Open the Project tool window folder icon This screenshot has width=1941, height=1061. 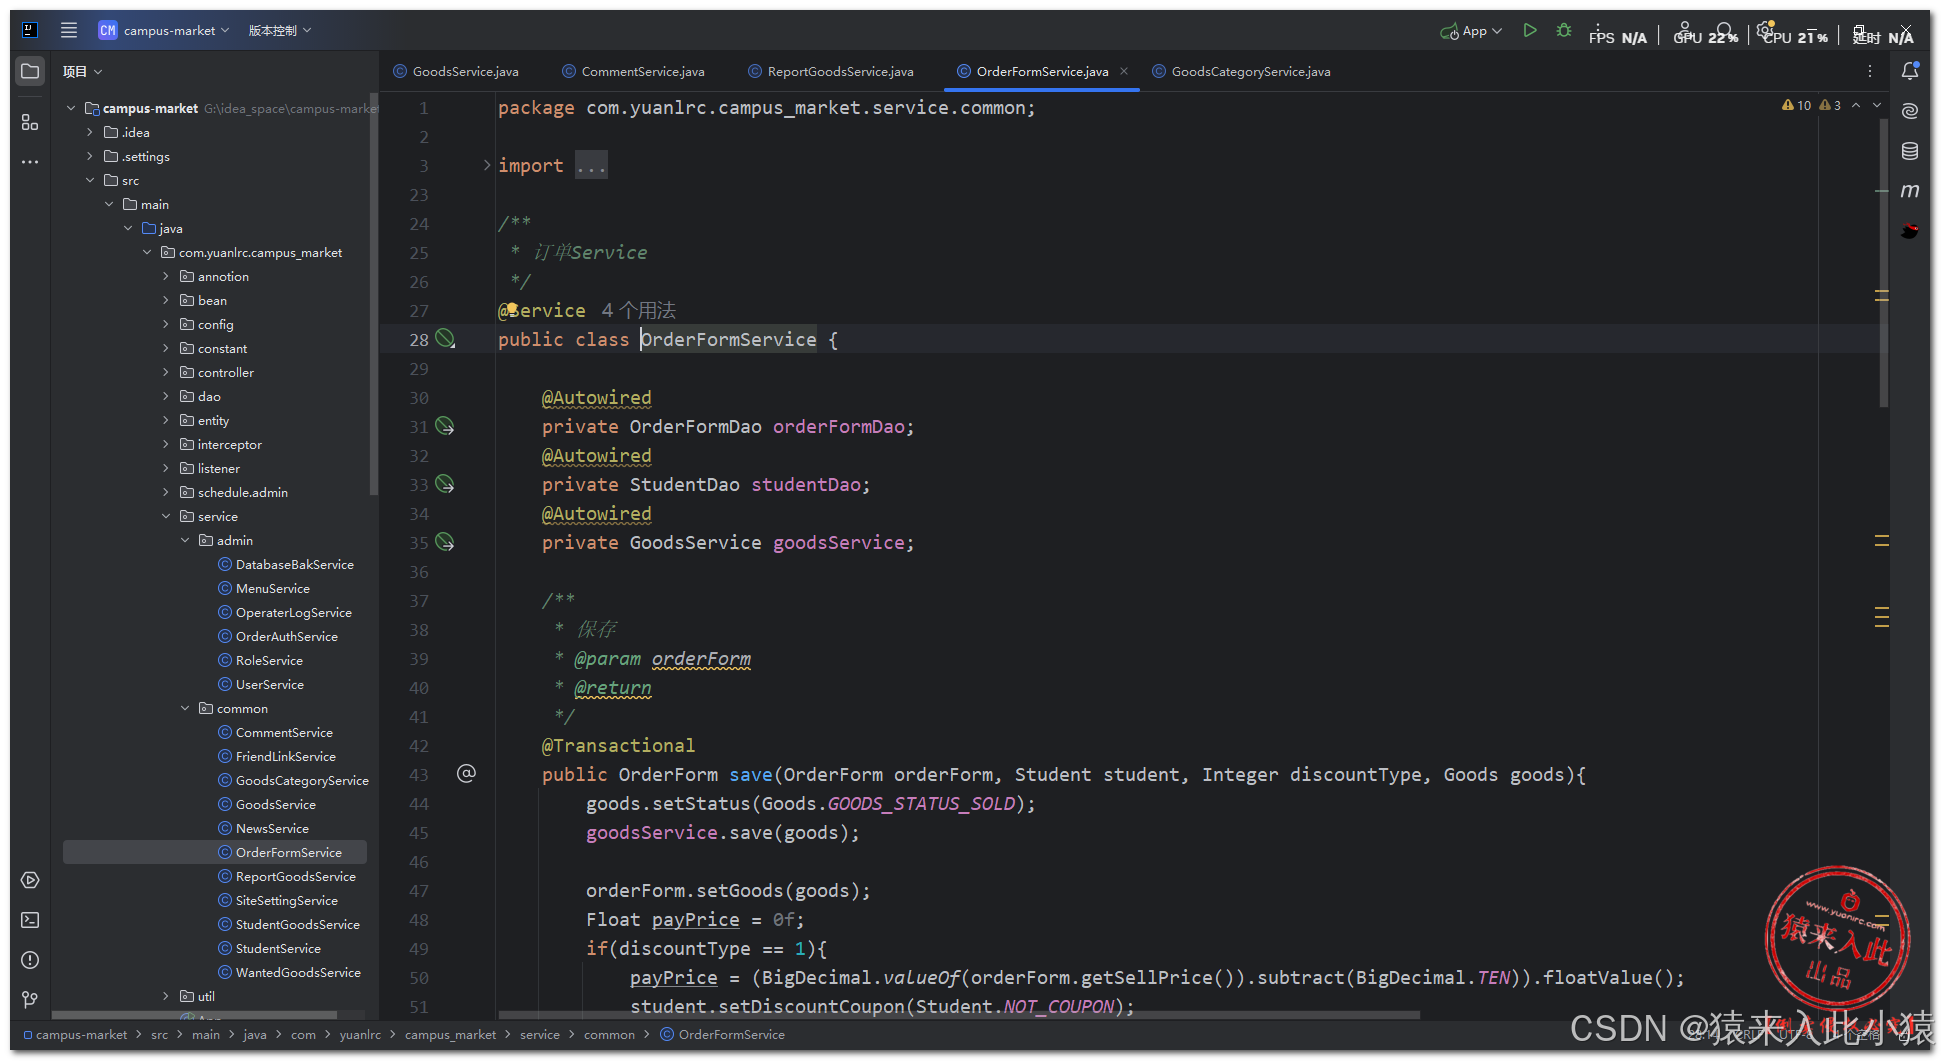tap(30, 71)
